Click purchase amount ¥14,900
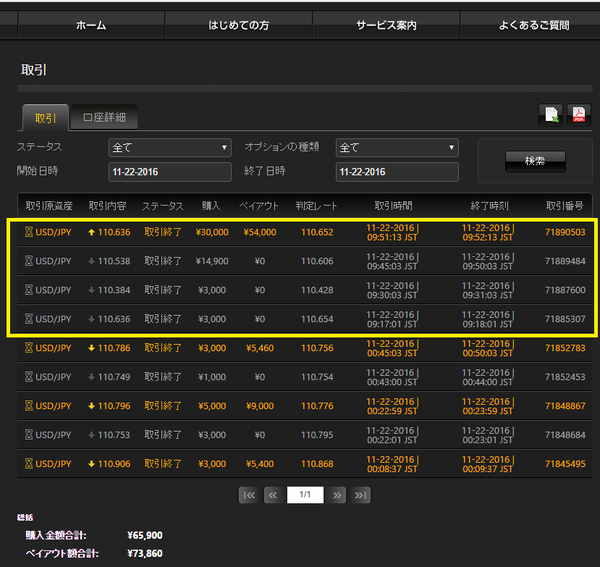The image size is (600, 567). [x=212, y=261]
